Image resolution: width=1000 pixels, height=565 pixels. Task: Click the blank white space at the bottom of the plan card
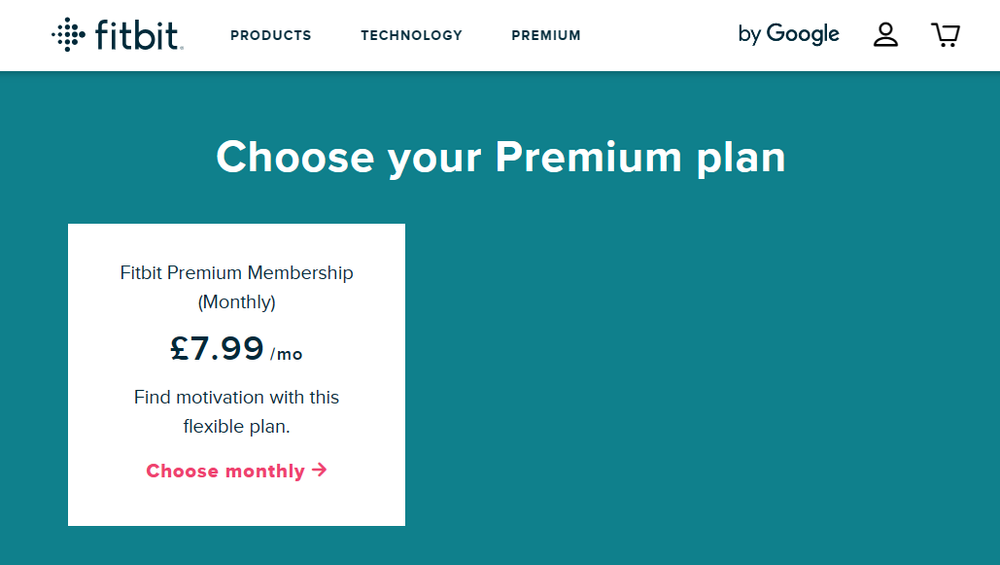point(236,505)
